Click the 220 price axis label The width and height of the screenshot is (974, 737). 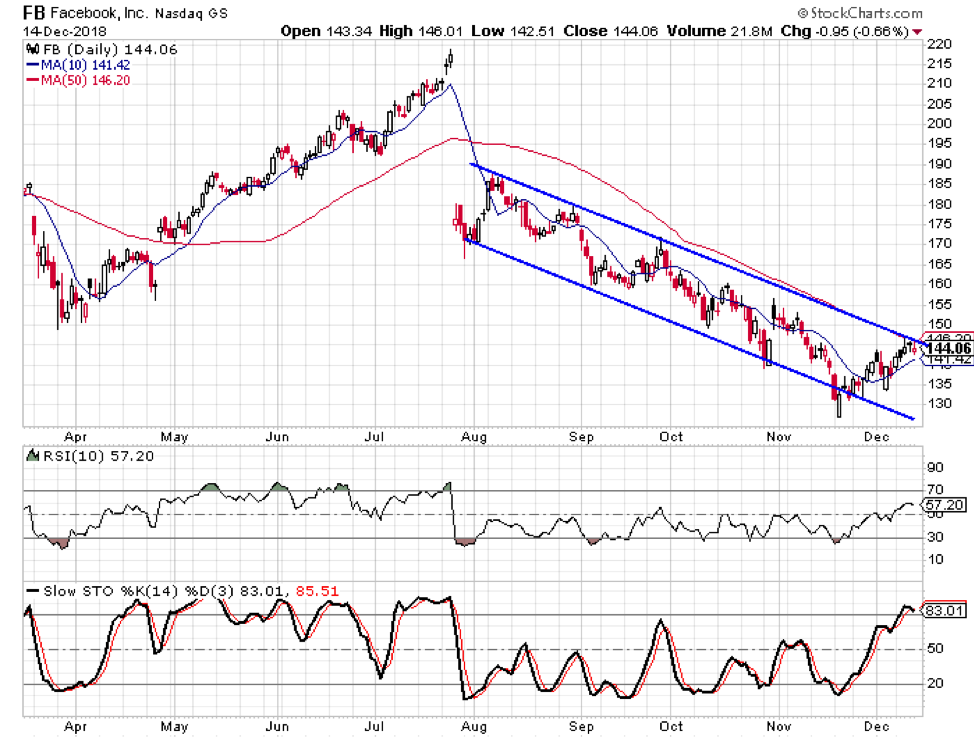point(939,44)
